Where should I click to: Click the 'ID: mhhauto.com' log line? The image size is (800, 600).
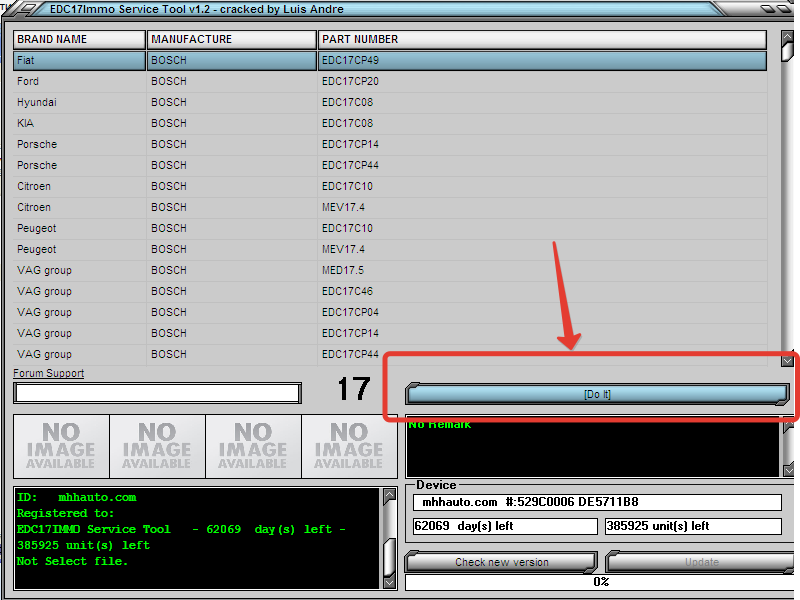(x=77, y=497)
